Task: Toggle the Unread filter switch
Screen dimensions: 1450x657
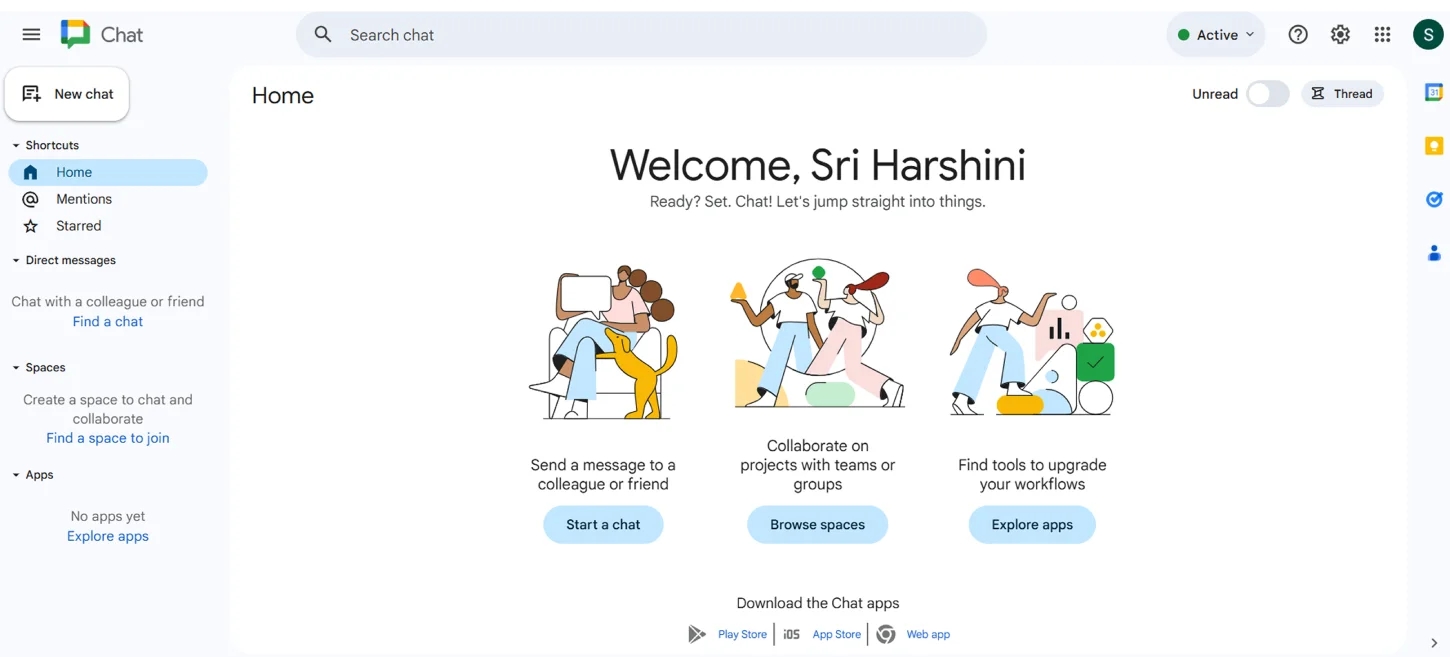Action: (1266, 93)
